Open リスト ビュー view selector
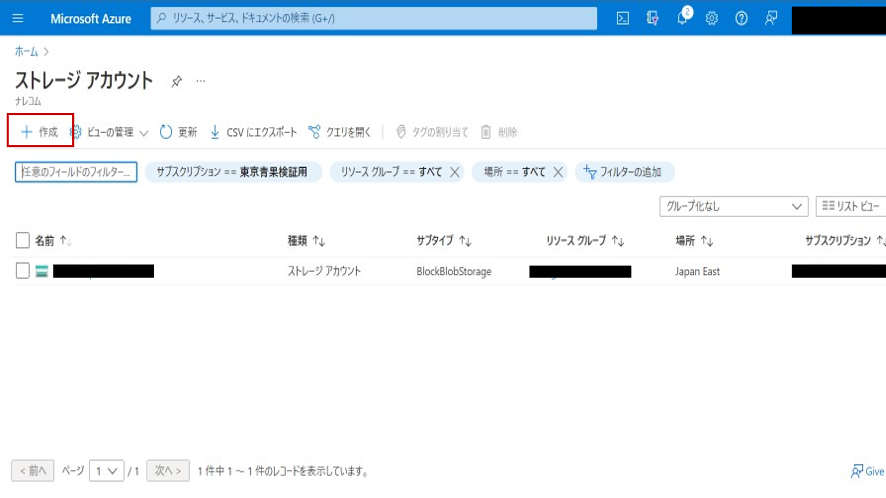The width and height of the screenshot is (886, 498). click(x=851, y=206)
